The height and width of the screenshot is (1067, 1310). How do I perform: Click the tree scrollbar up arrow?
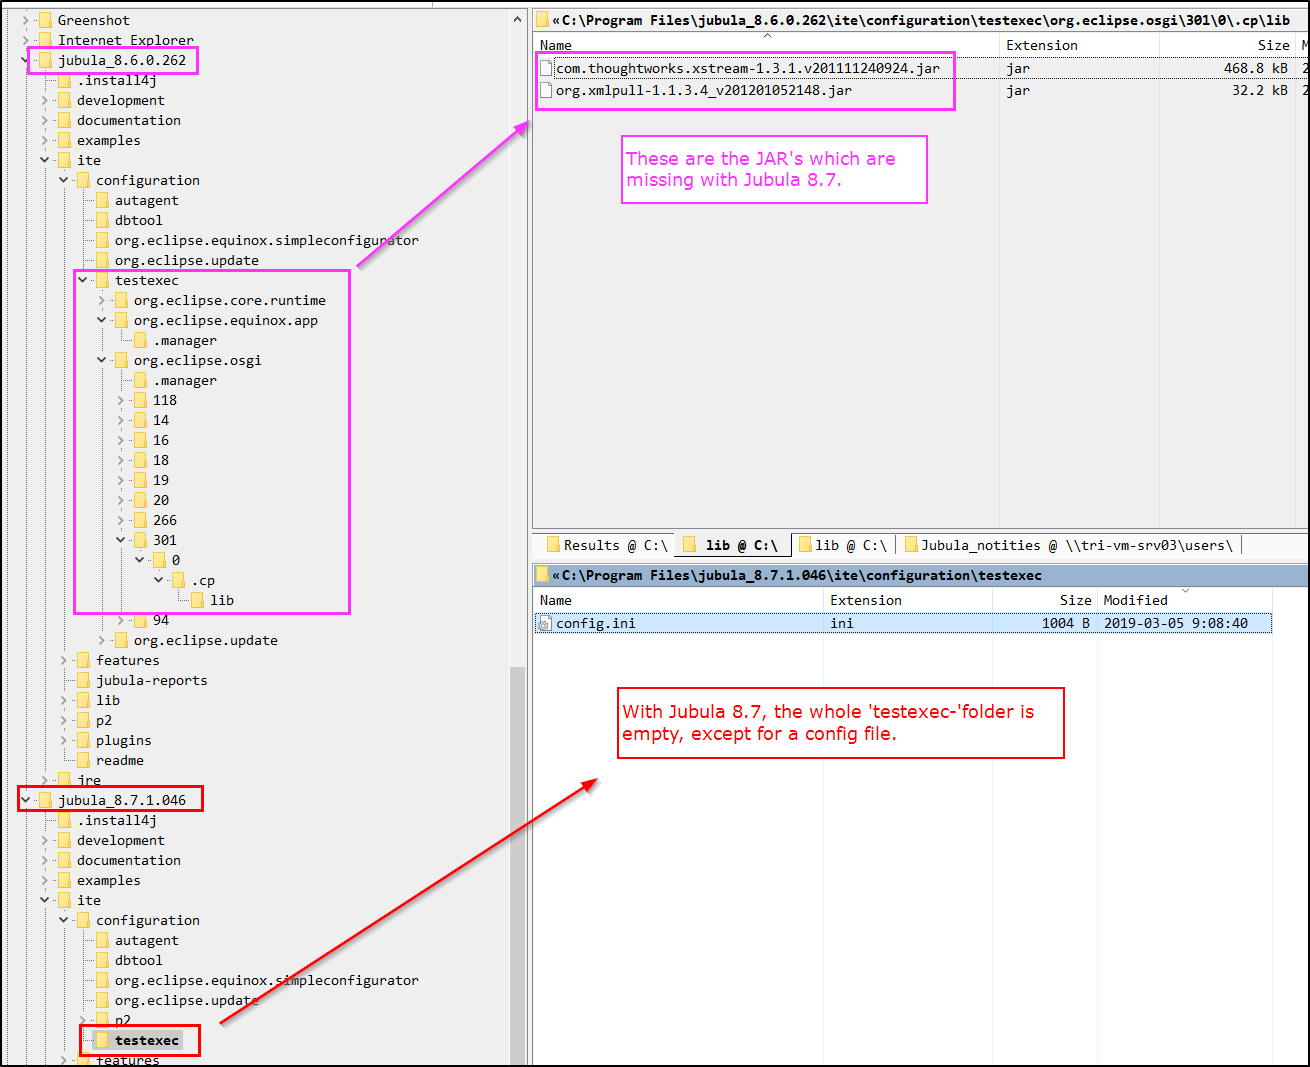pos(517,19)
